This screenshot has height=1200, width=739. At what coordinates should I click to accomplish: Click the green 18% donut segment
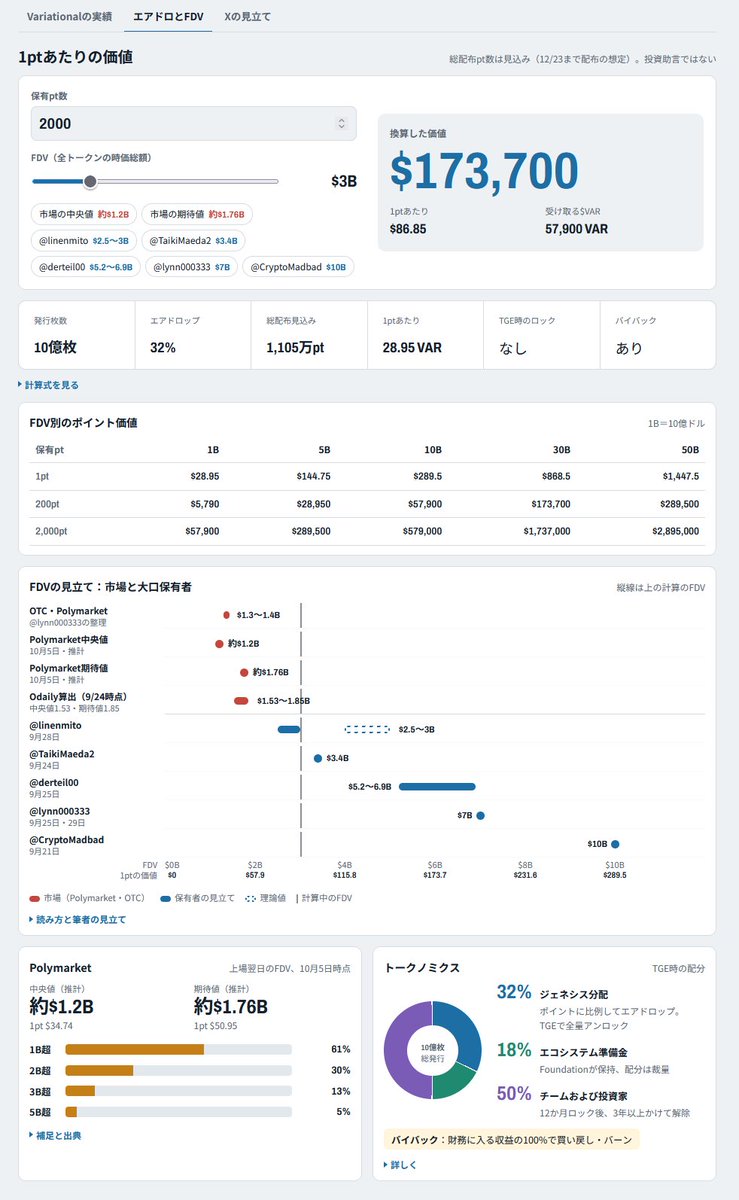point(452,1084)
